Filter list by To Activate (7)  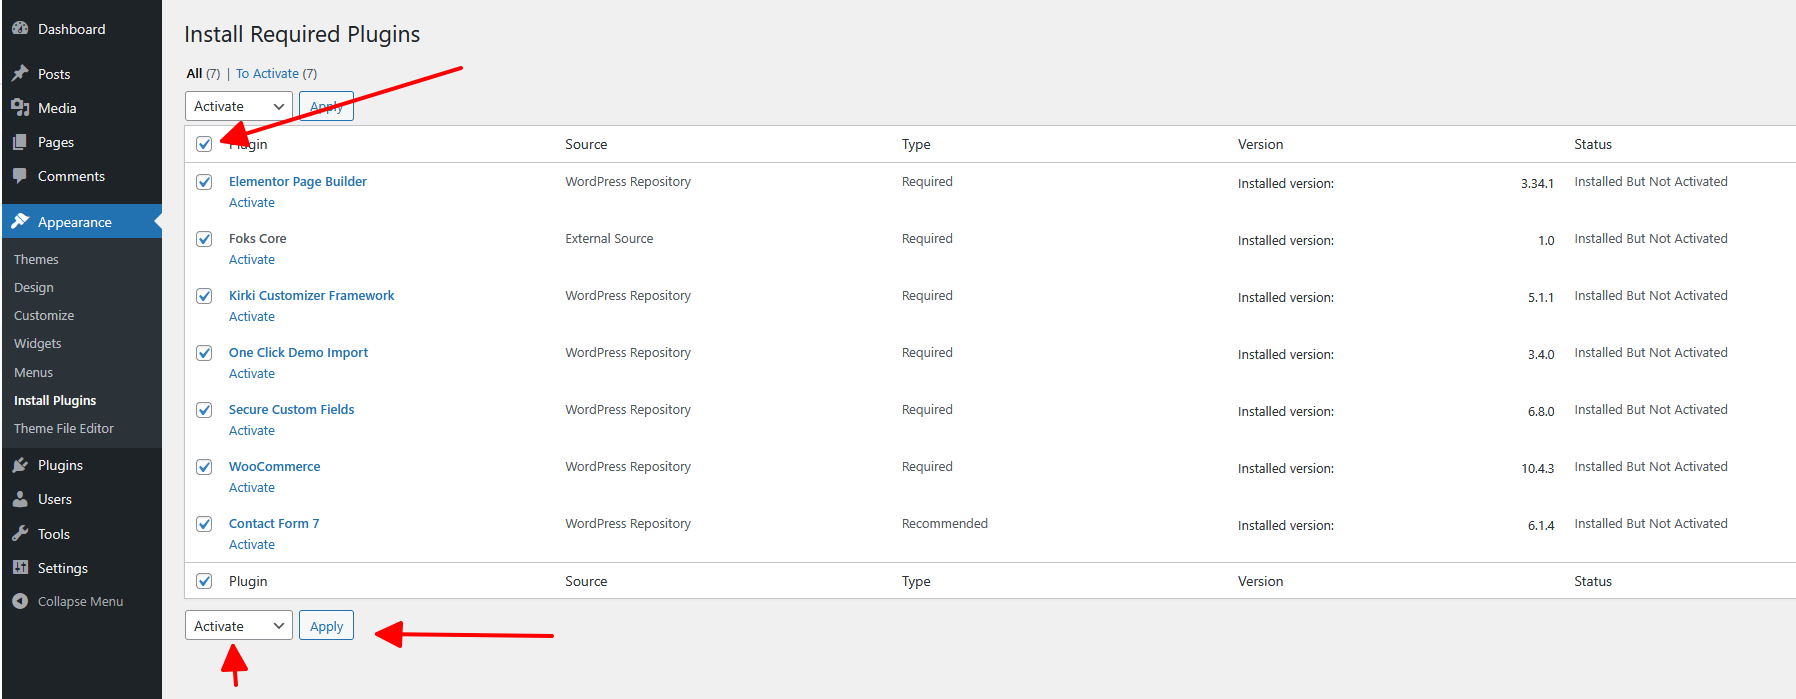coord(276,73)
